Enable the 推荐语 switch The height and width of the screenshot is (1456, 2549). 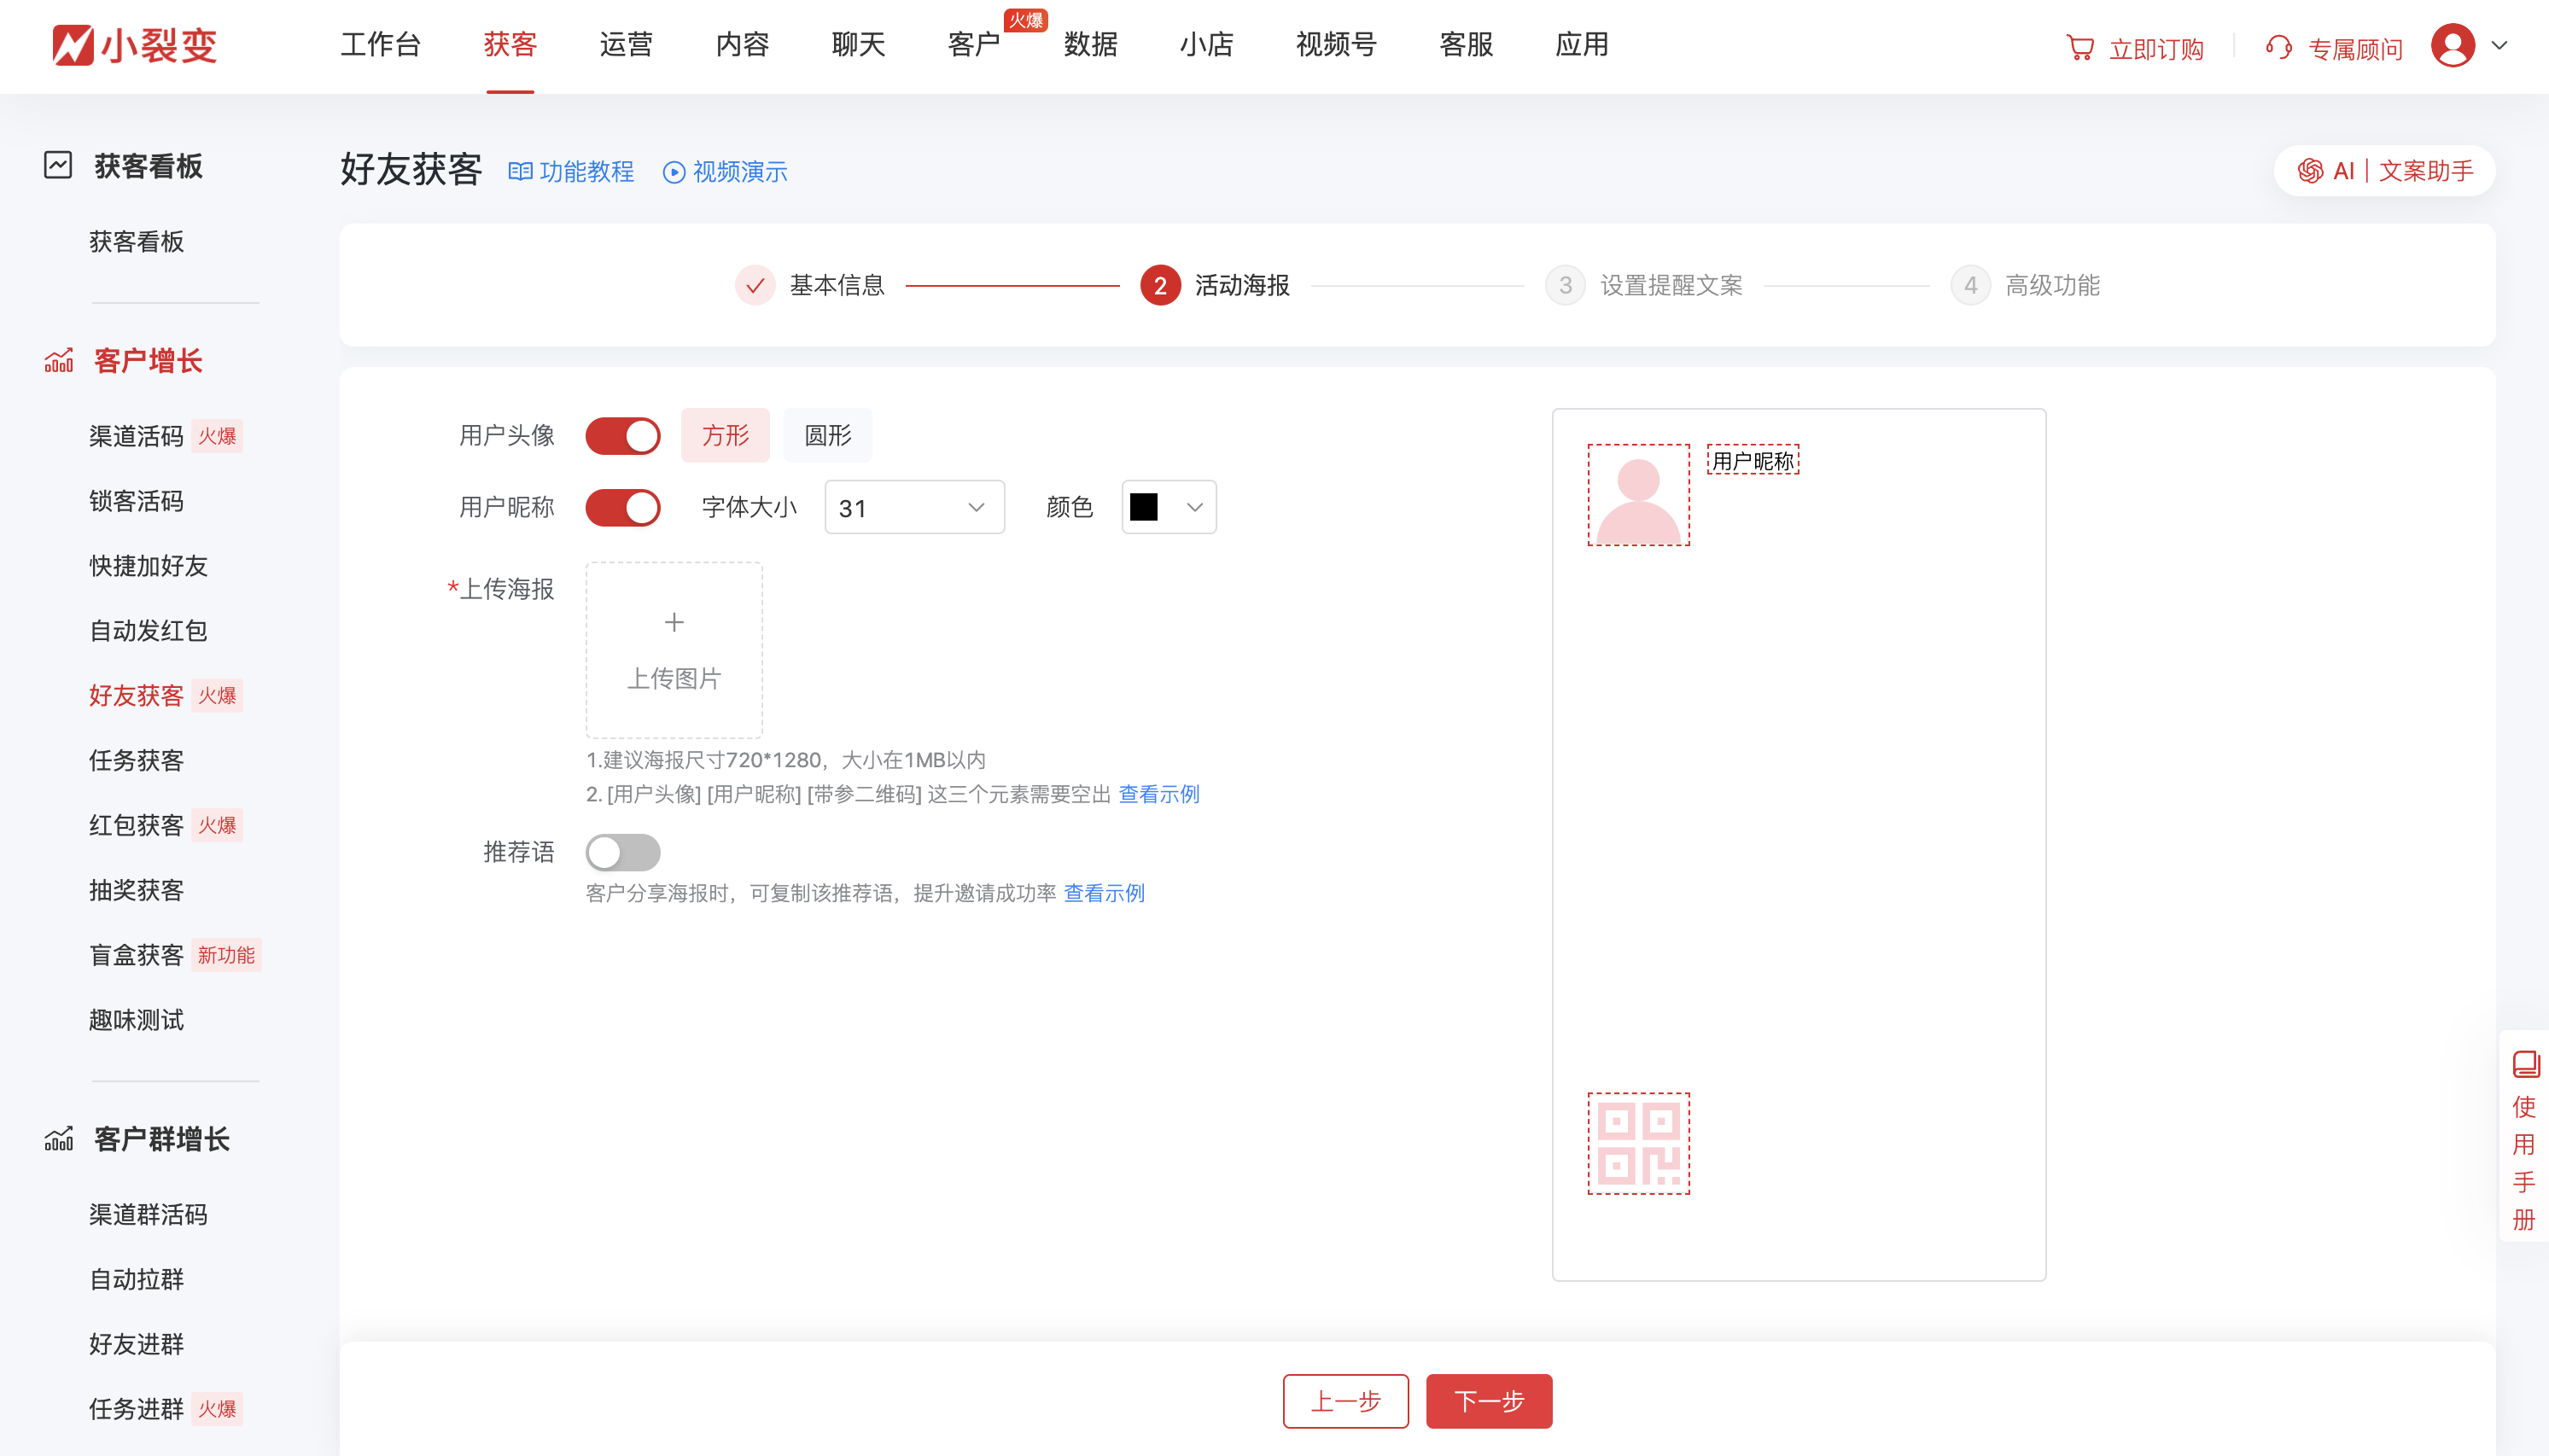[623, 852]
